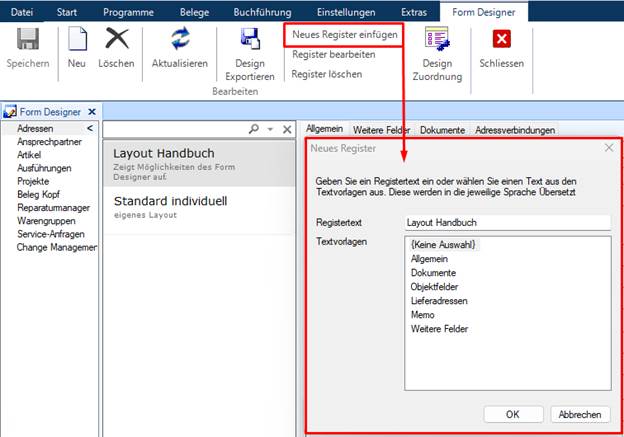Collapse the sidebar with the < chevron

(90, 128)
